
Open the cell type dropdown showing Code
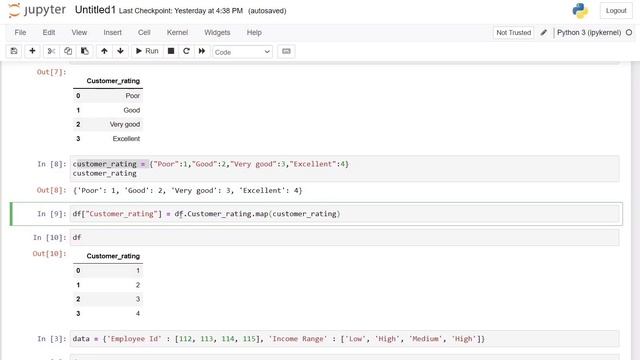(x=242, y=52)
